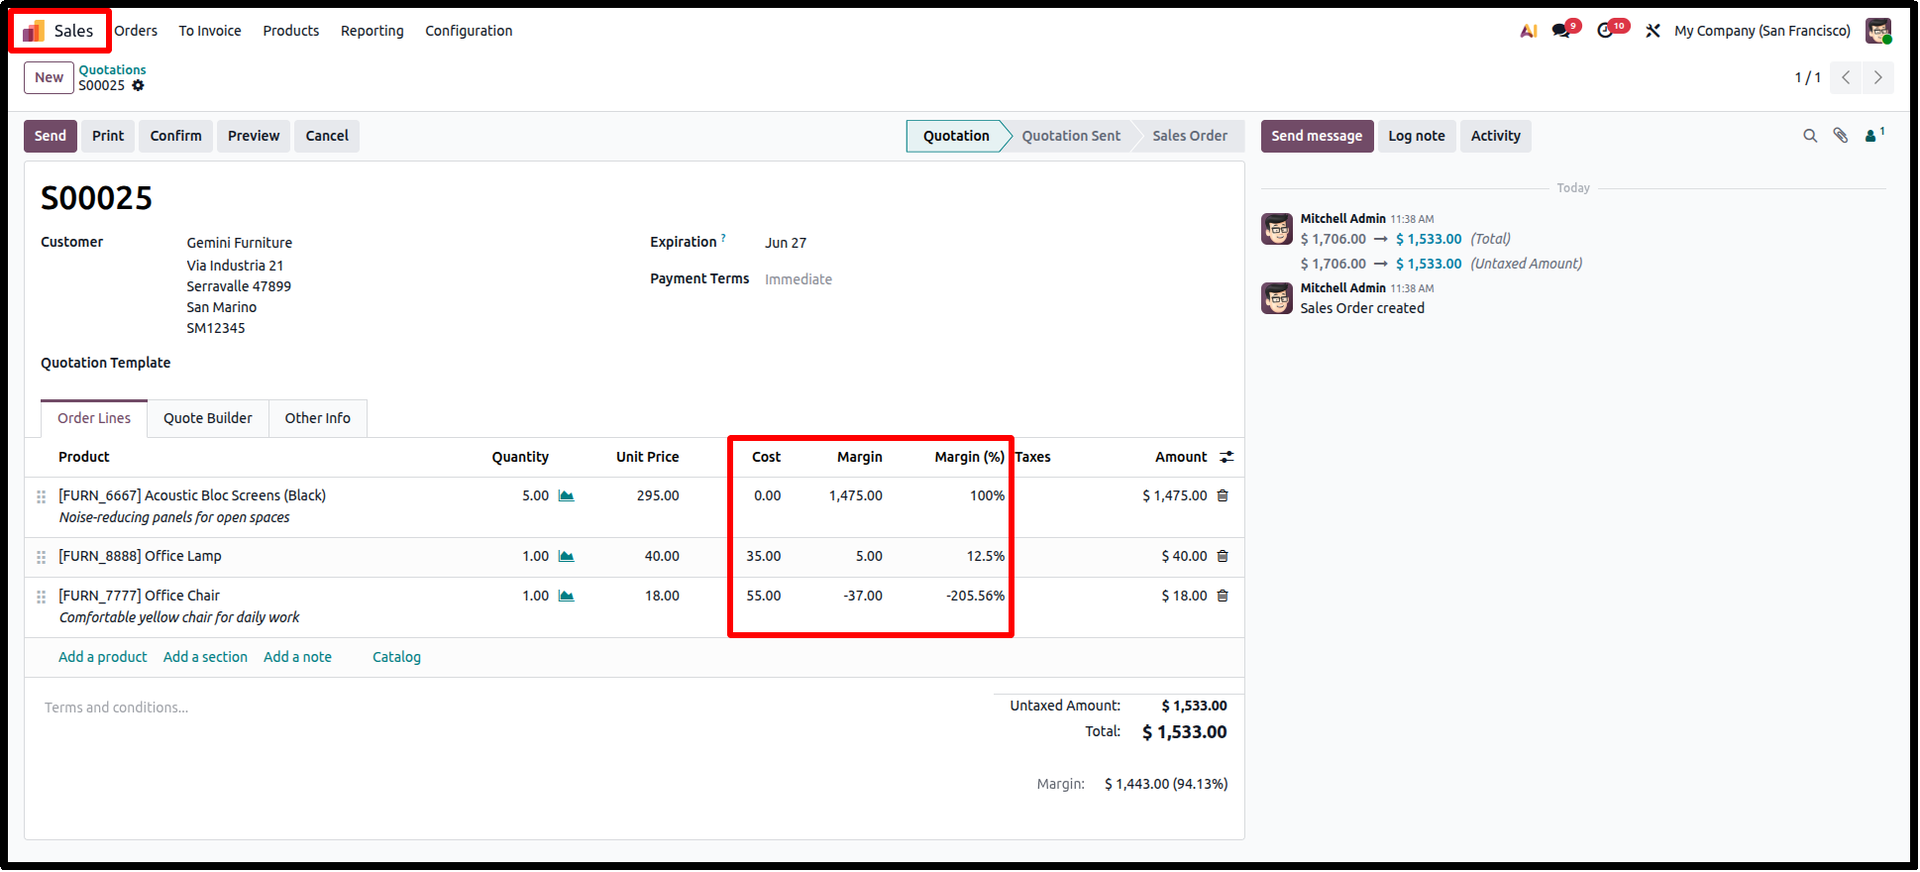Viewport: 1920px width, 872px height.
Task: Open the To Invoice menu
Action: (x=210, y=31)
